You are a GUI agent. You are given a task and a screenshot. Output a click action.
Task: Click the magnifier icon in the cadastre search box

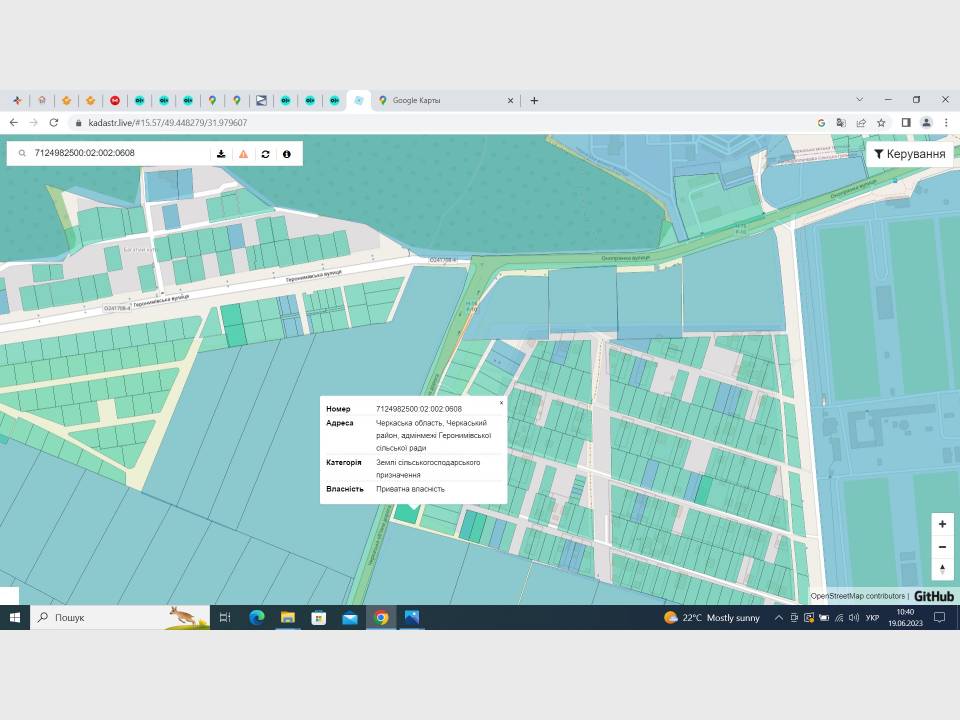(22, 153)
